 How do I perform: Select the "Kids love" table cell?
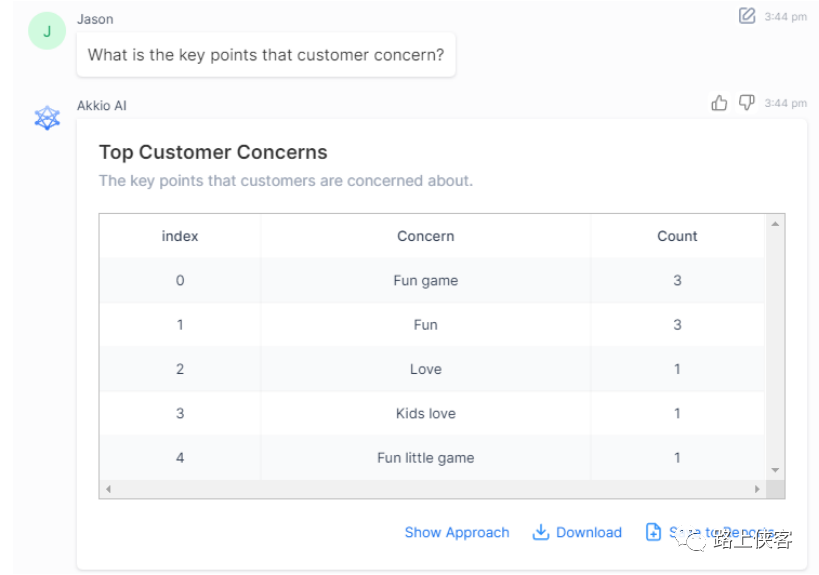point(425,413)
